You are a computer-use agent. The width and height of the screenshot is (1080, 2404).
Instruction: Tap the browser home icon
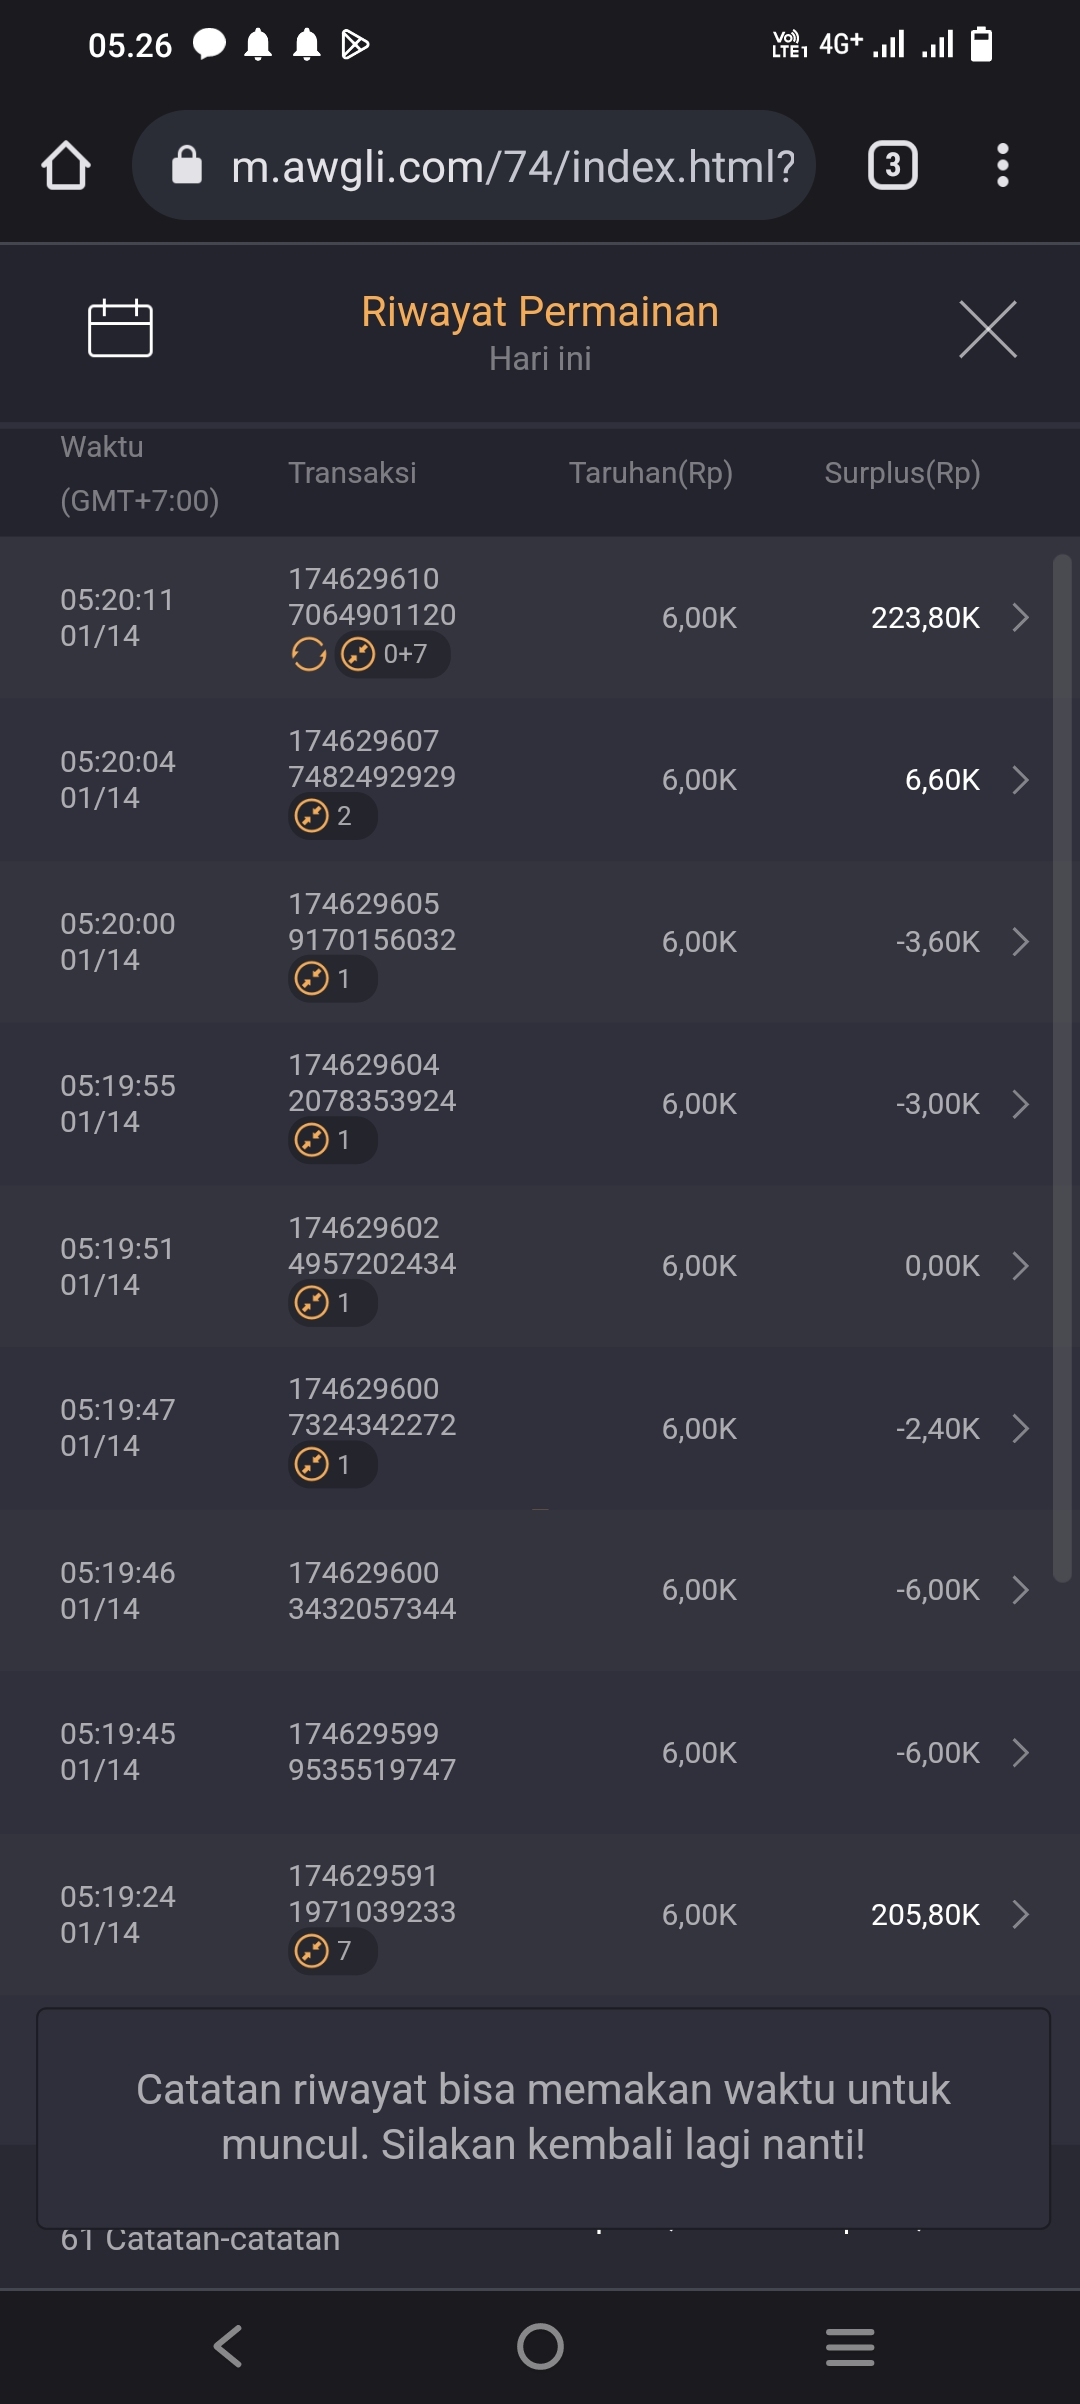tap(66, 165)
